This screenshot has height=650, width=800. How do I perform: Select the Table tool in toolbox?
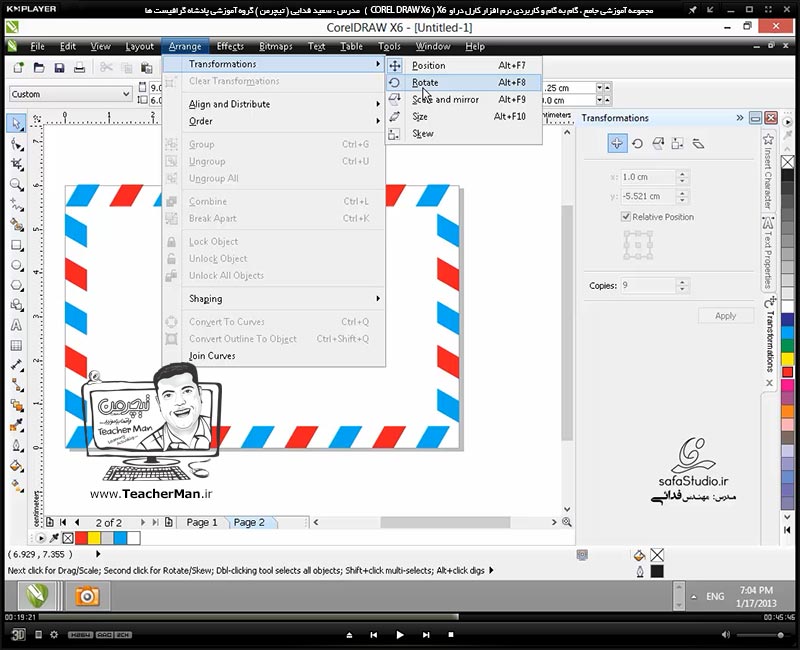pos(16,345)
